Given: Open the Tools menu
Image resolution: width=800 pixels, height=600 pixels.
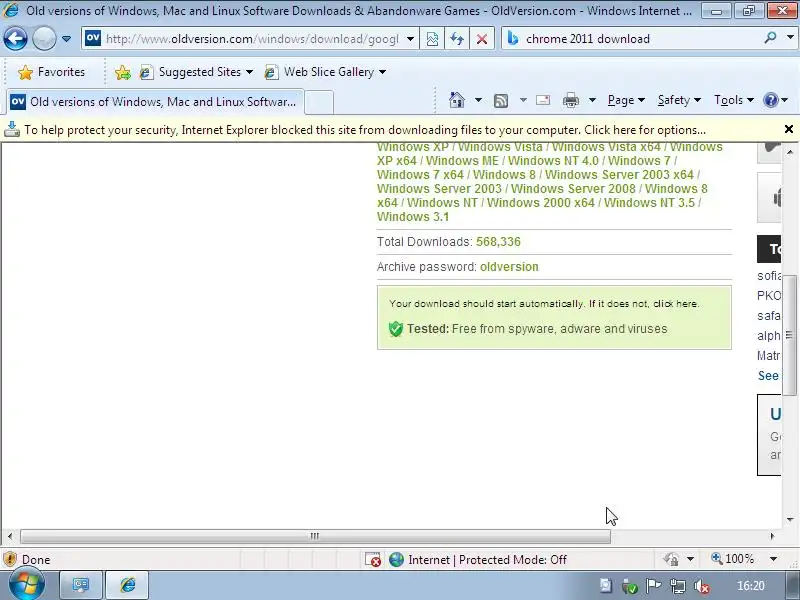Looking at the screenshot, I should point(734,100).
